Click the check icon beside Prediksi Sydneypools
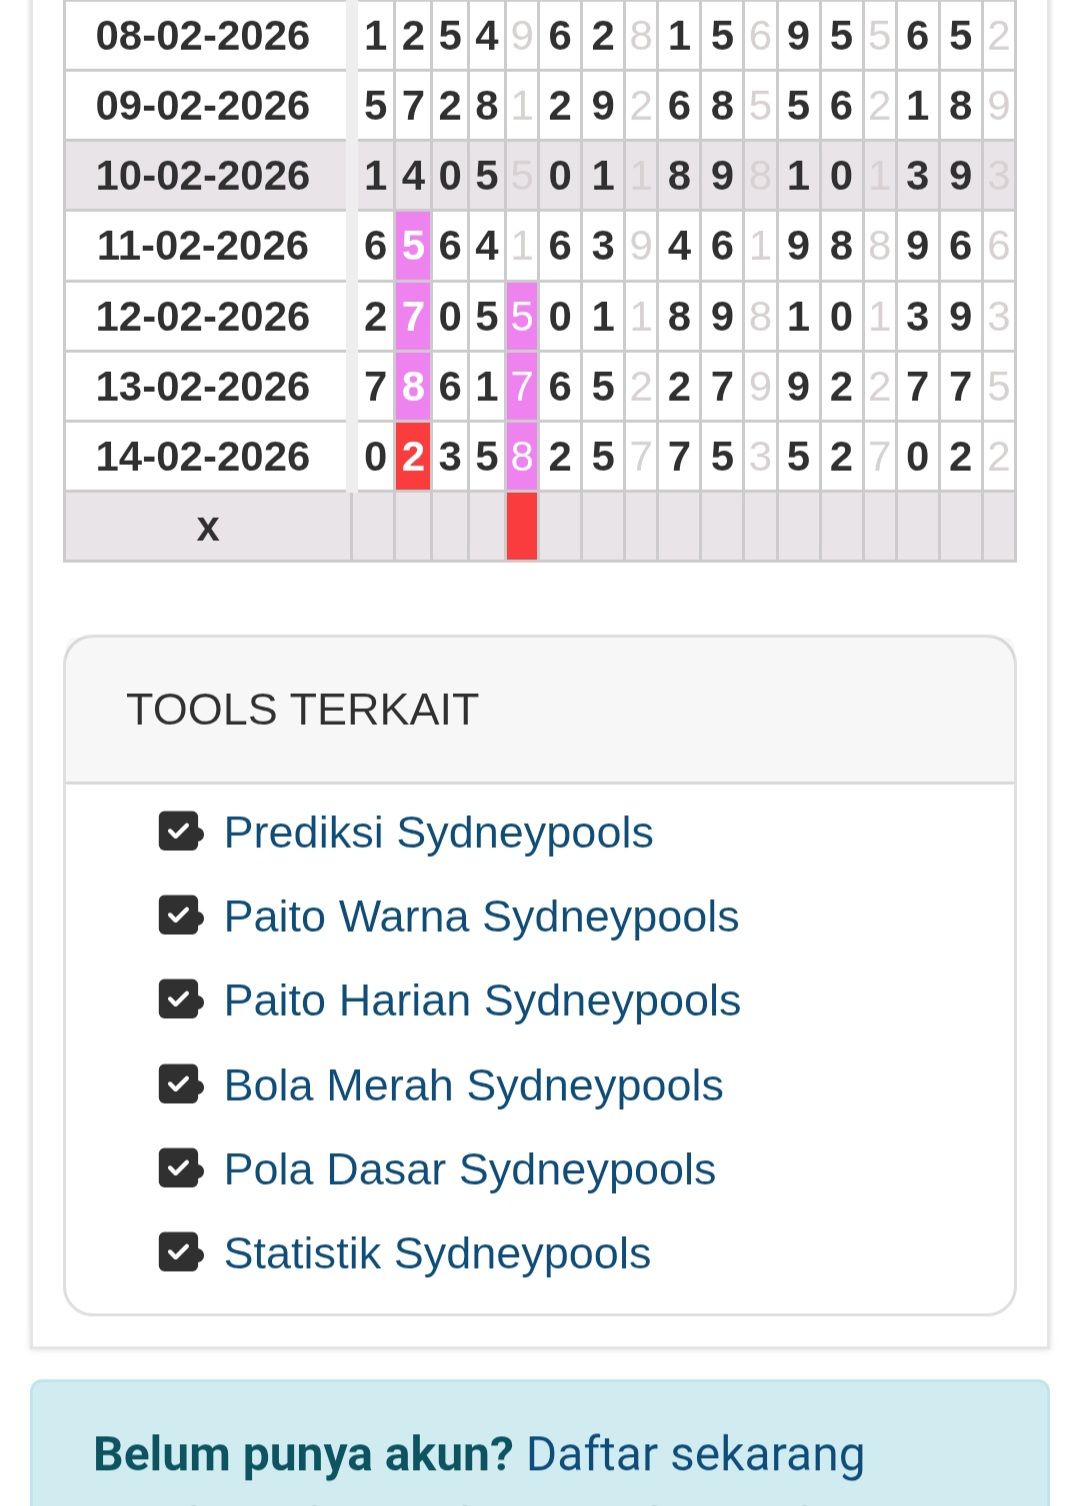 [x=180, y=831]
